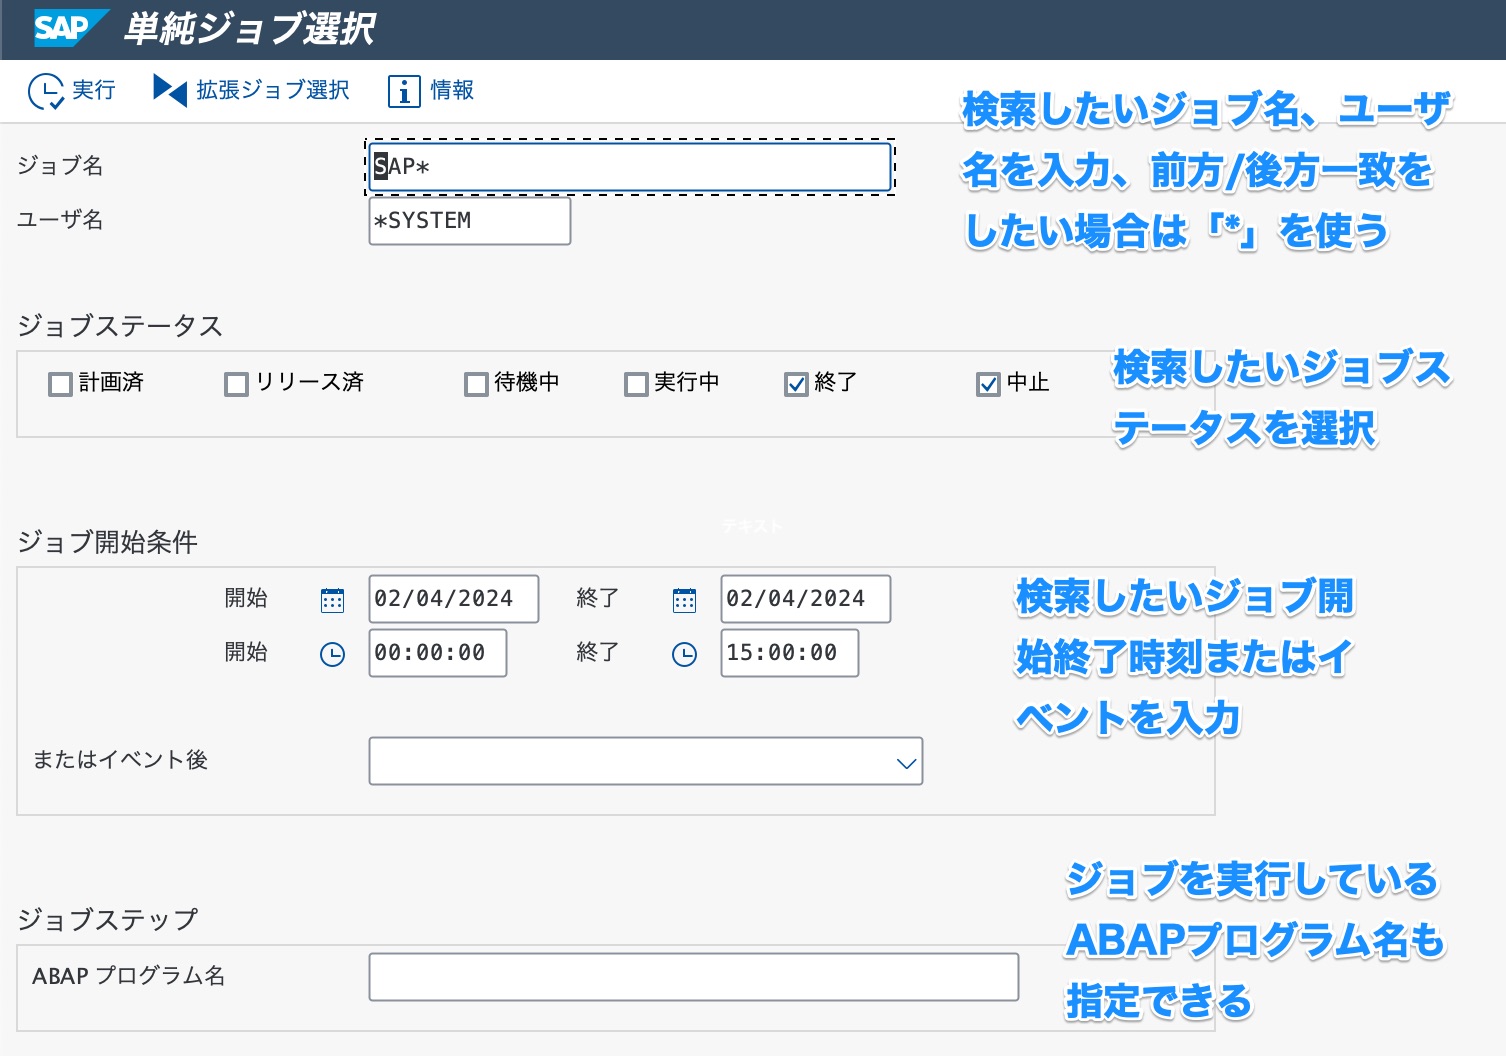
Task: Enable the 計画済 checkbox
Action: point(59,383)
